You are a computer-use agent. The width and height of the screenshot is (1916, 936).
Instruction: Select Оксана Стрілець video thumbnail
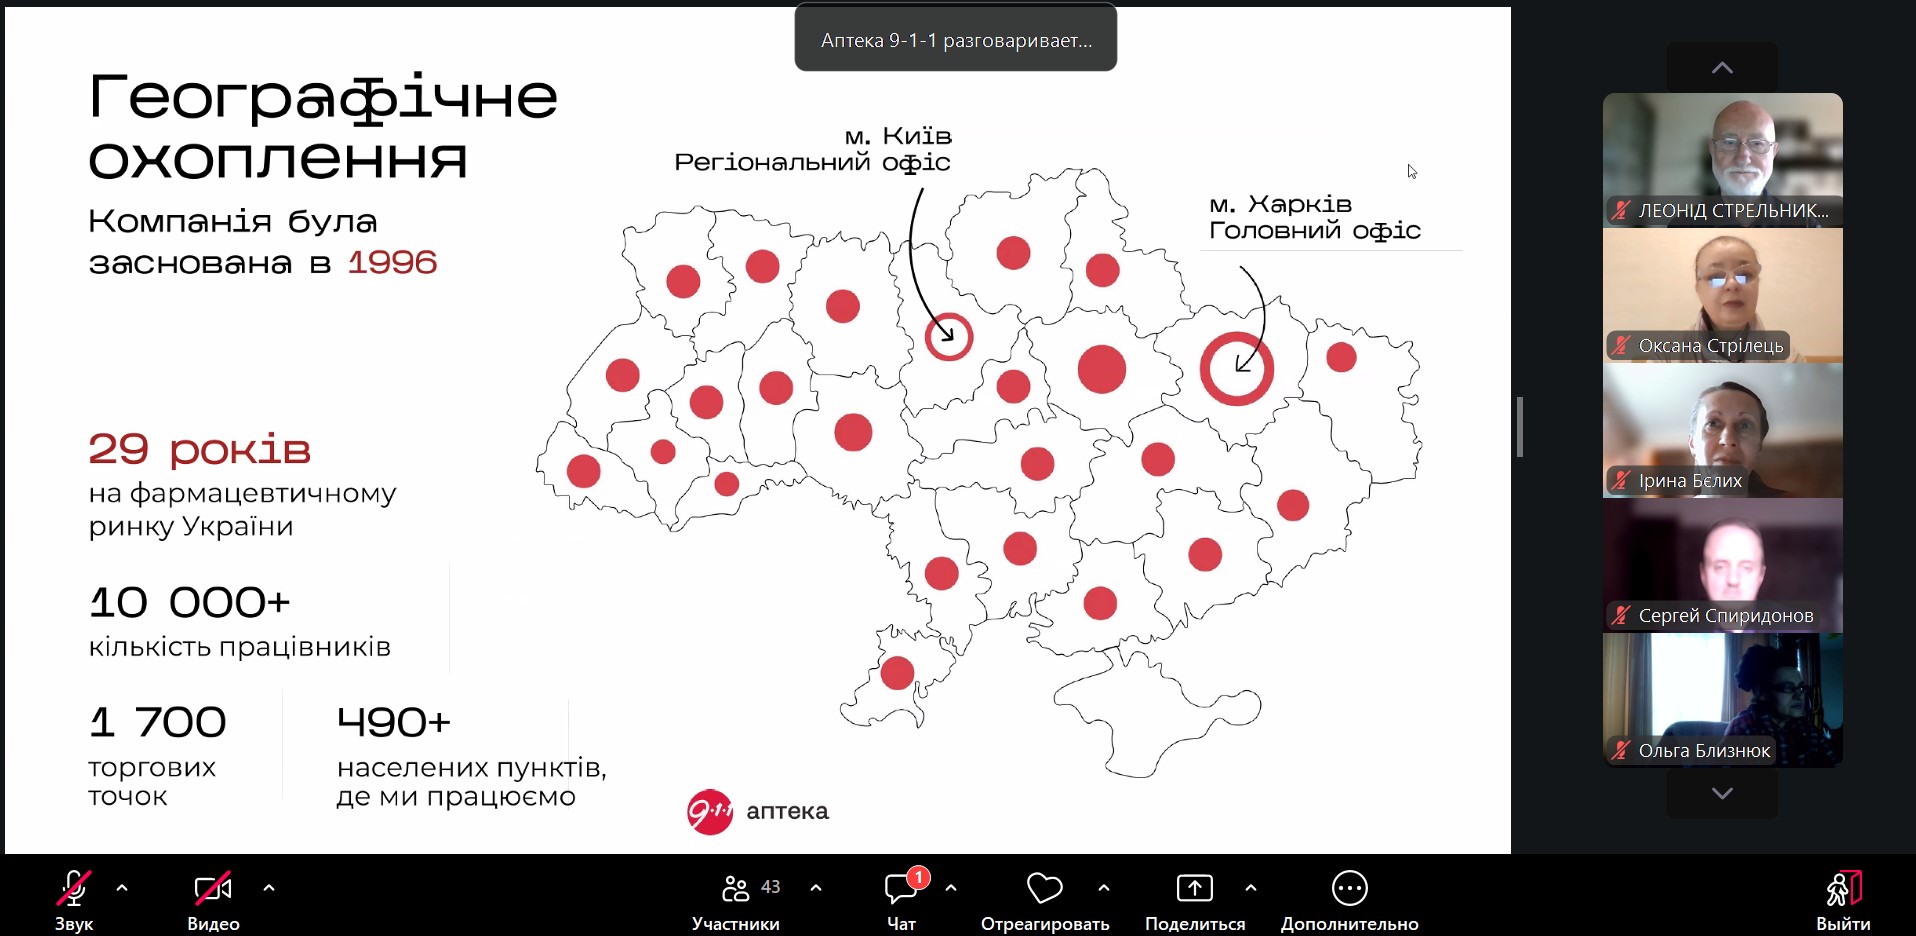(1723, 295)
